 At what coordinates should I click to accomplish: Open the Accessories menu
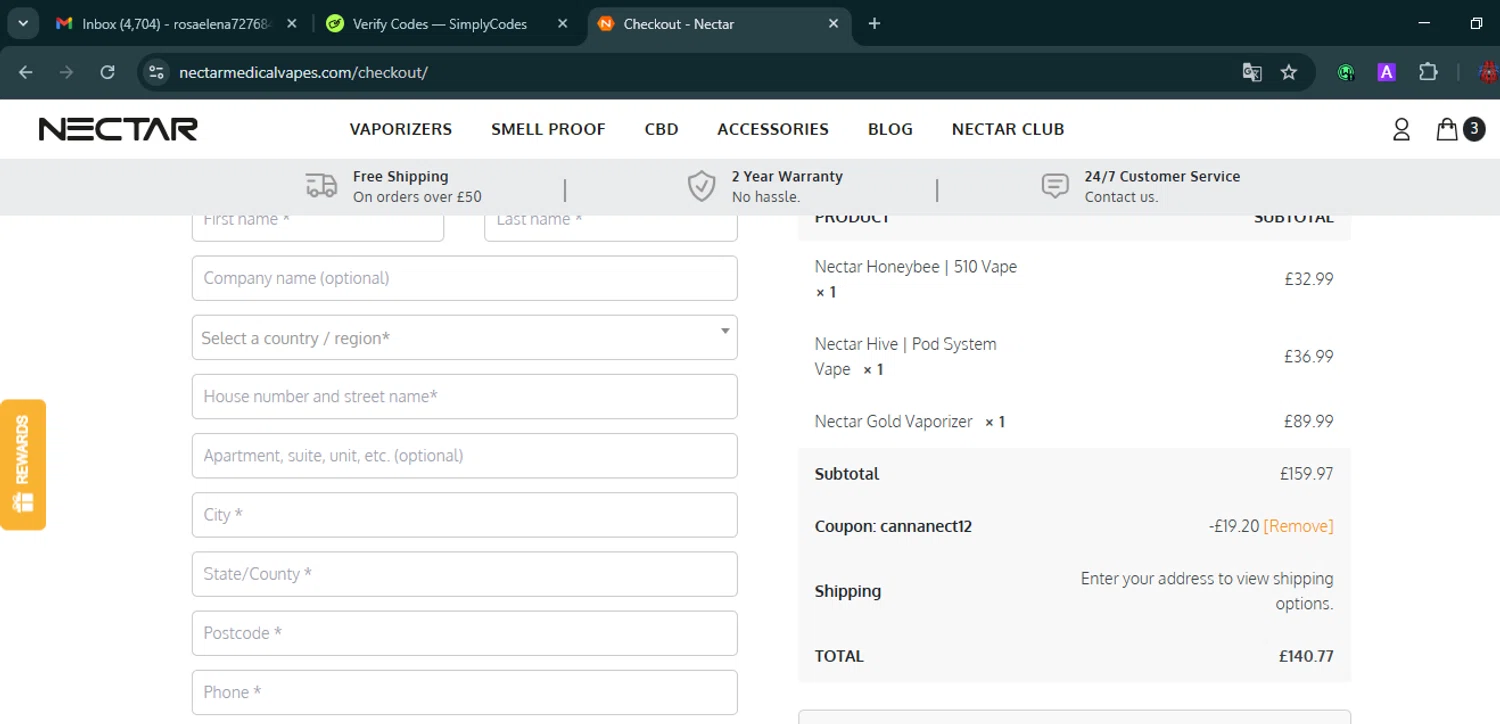click(x=773, y=129)
